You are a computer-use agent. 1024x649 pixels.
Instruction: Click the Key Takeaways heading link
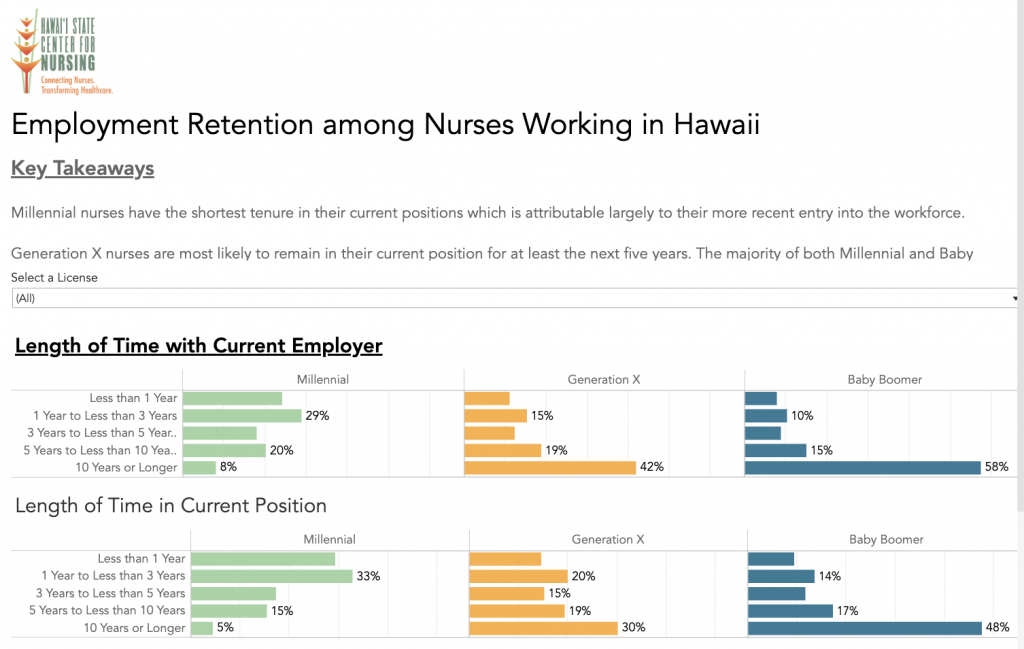coord(82,168)
